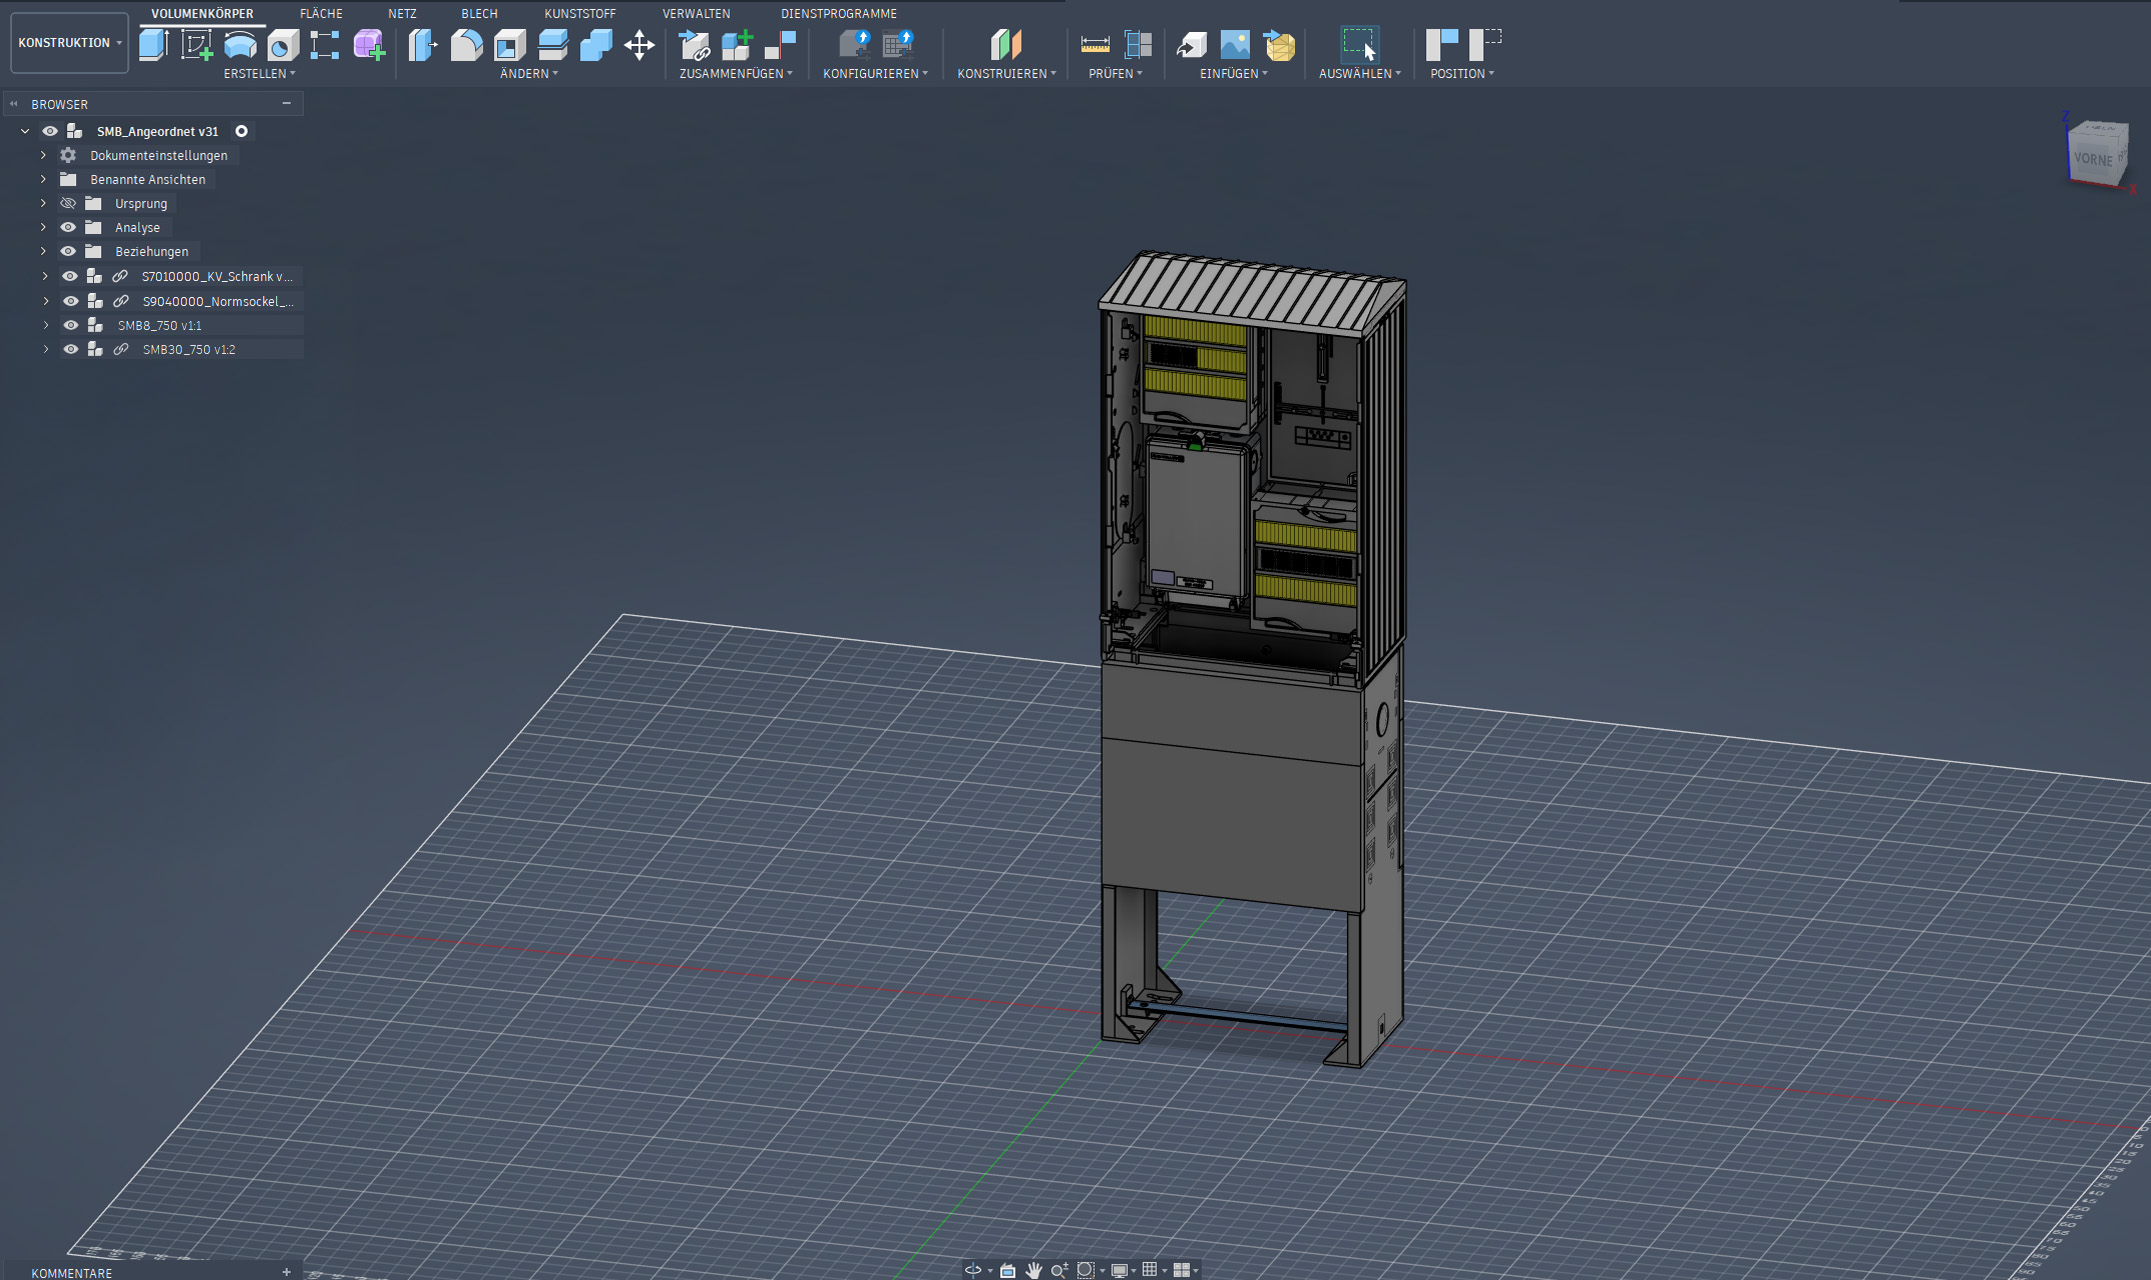Click the Orbit tool in navigation bar
The width and height of the screenshot is (2151, 1280).
tap(973, 1270)
